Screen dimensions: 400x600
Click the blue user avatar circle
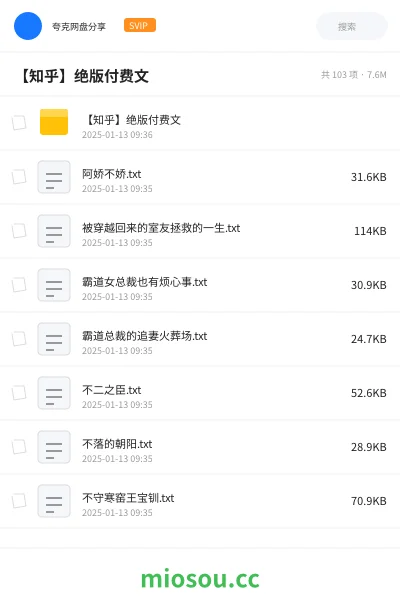coord(28,26)
